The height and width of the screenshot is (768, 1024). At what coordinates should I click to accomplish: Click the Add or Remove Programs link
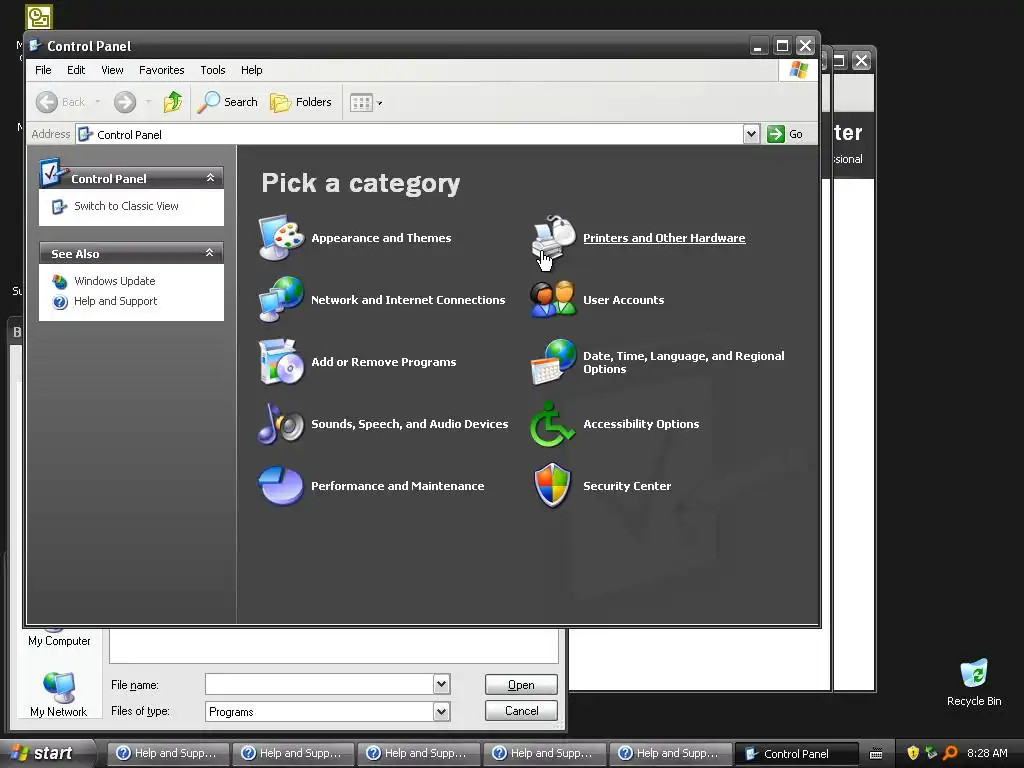coord(384,362)
